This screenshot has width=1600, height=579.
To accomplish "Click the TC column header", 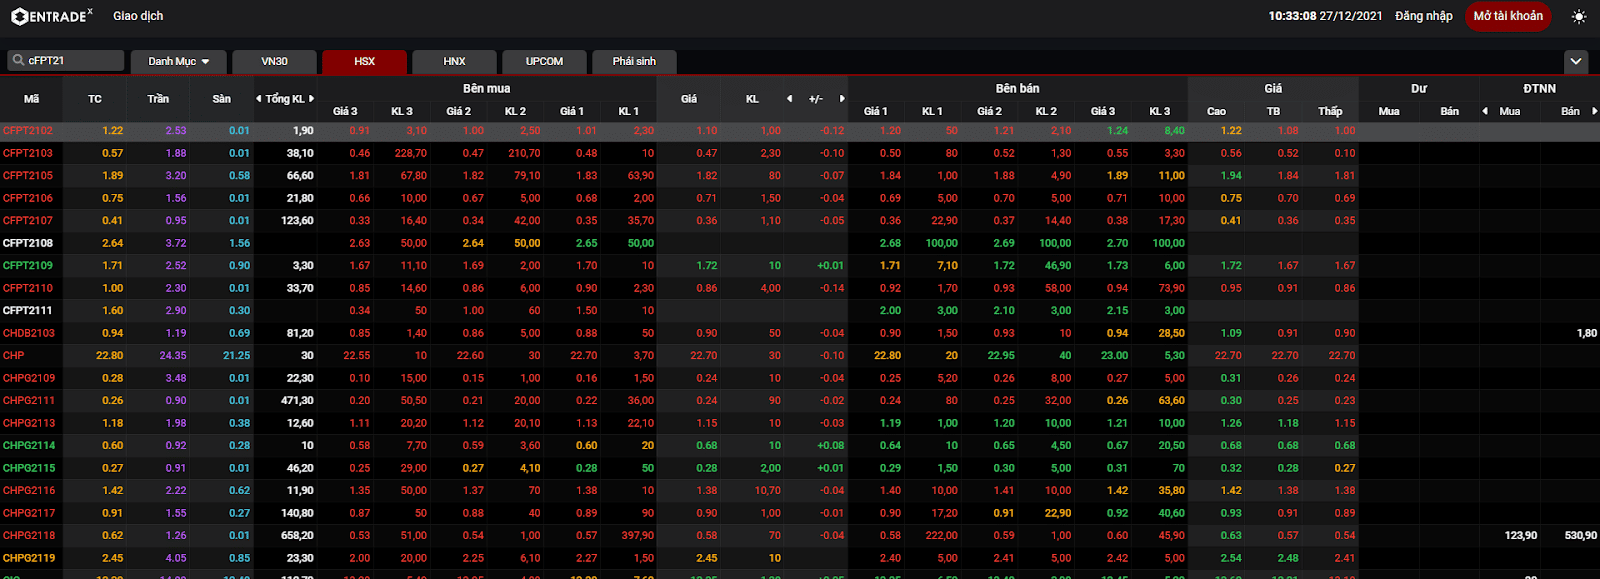I will click(95, 99).
